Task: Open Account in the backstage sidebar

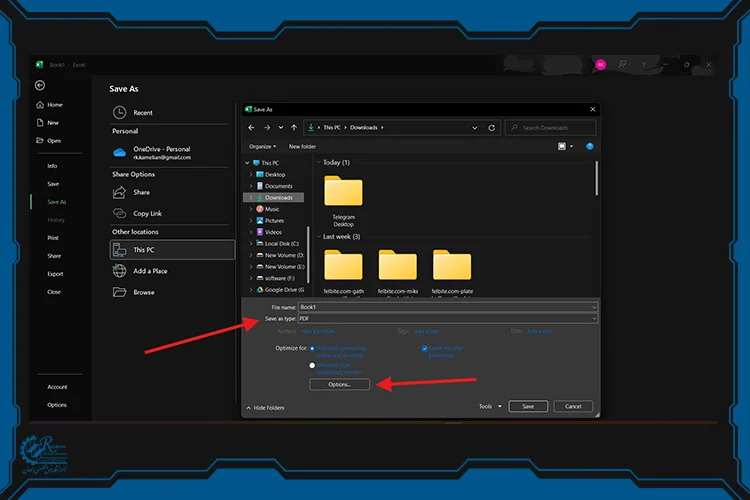Action: click(57, 387)
